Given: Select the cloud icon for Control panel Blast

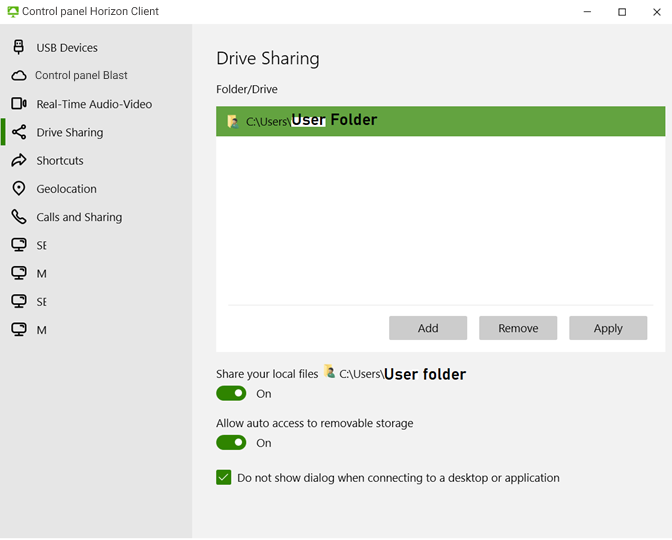Looking at the screenshot, I should (x=18, y=76).
